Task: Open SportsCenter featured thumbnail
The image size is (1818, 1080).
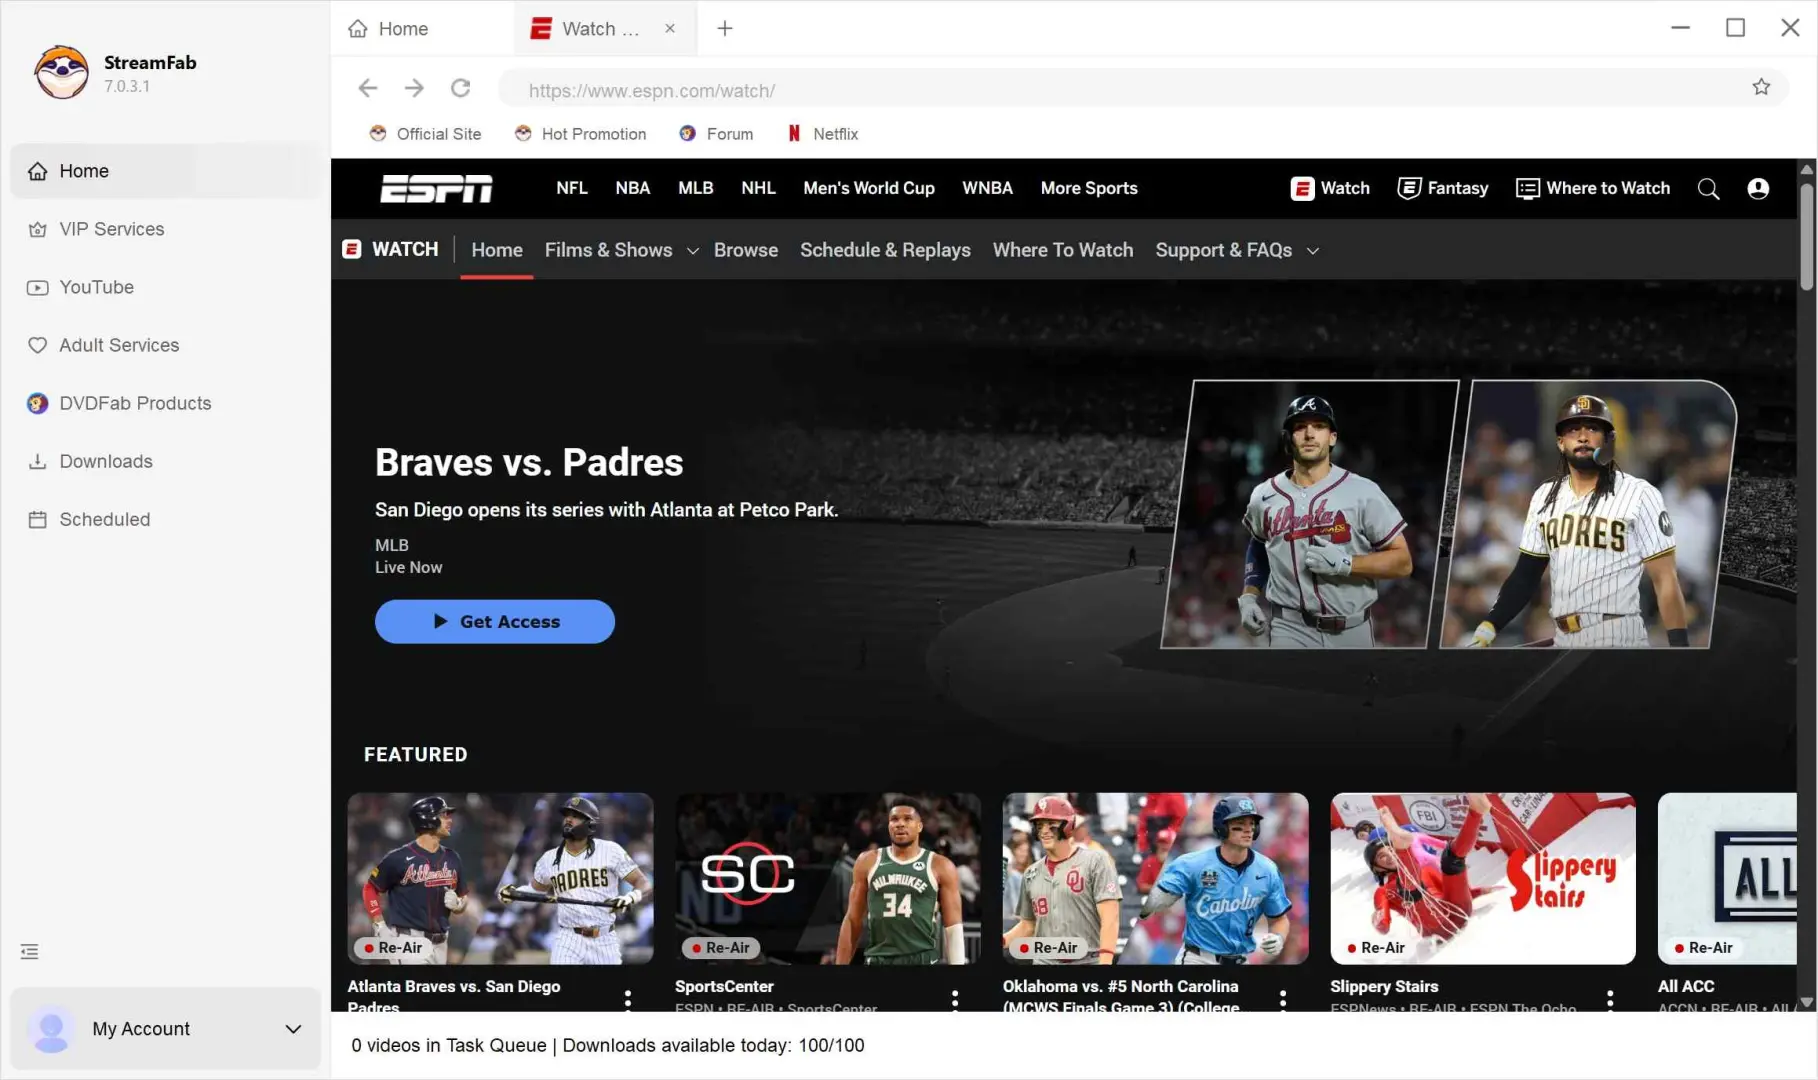Action: coord(828,879)
